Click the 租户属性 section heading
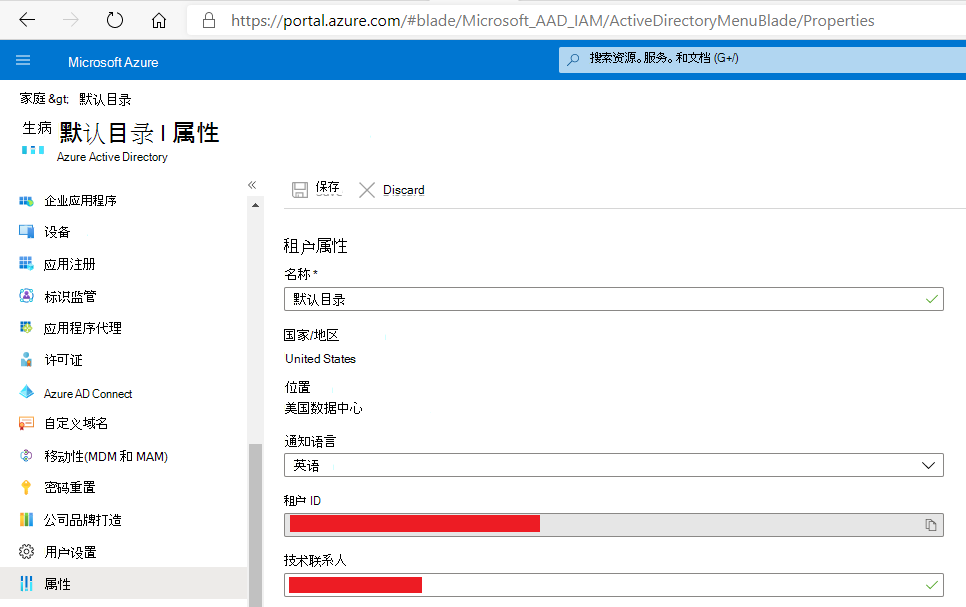966x607 pixels. [315, 246]
